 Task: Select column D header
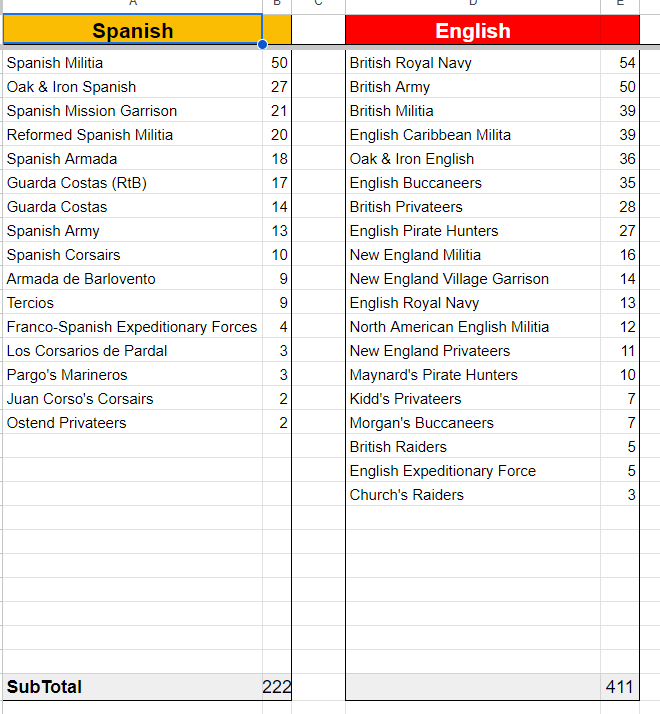coord(472,5)
